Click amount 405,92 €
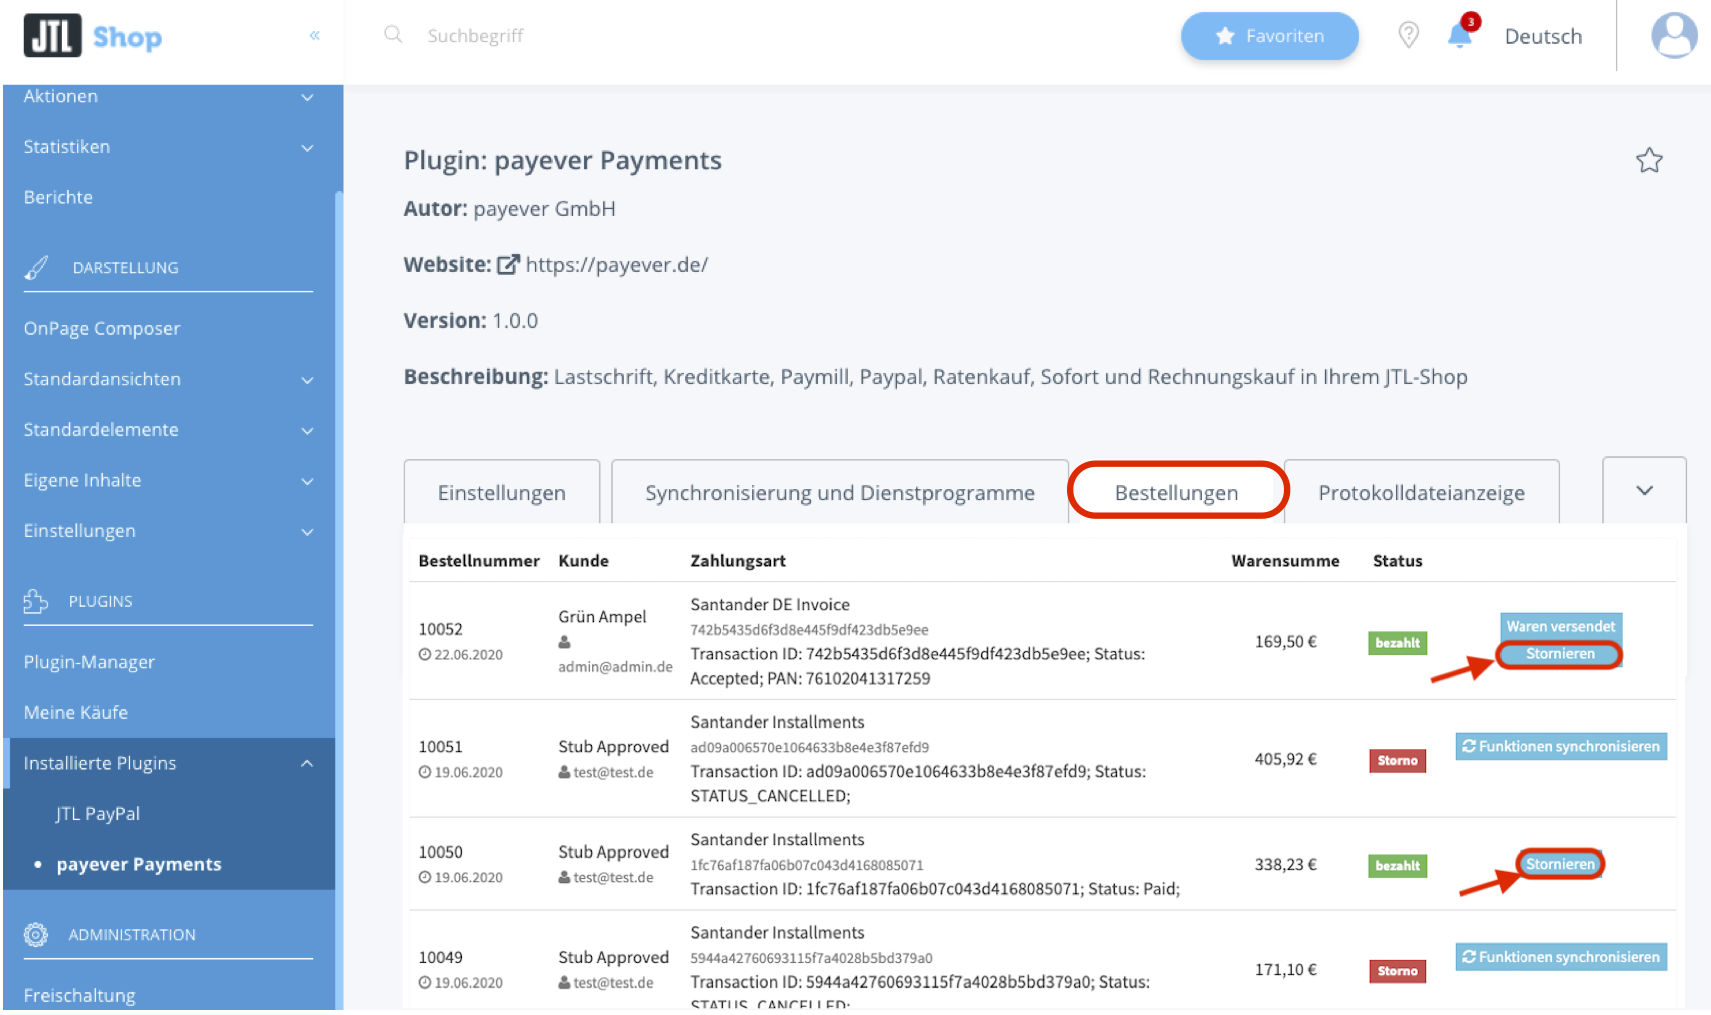 (1286, 759)
